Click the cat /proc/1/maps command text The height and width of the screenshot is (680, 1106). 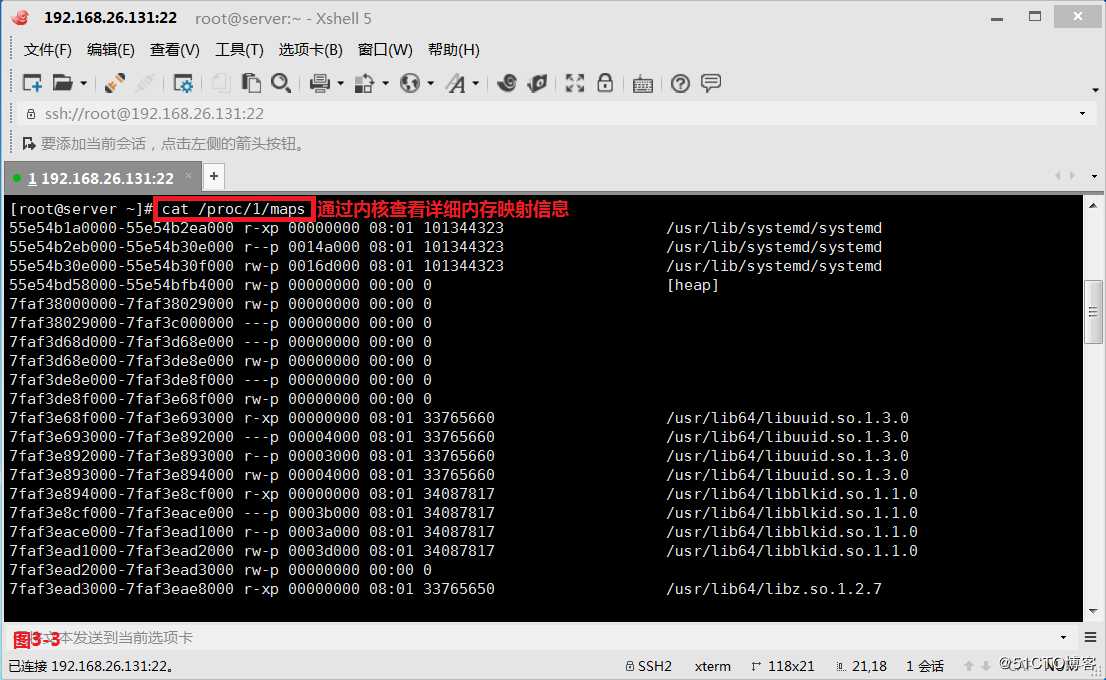click(x=233, y=209)
